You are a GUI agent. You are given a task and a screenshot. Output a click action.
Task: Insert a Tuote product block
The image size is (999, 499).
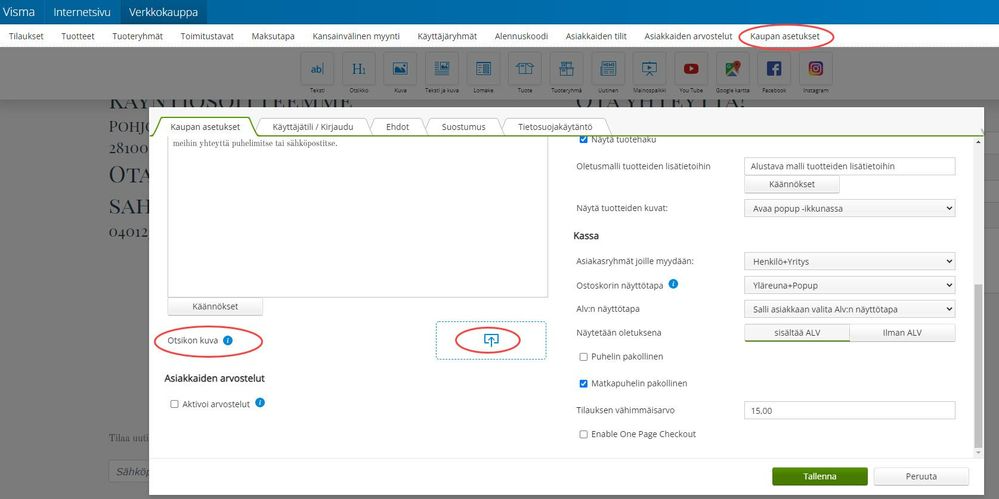pos(524,69)
